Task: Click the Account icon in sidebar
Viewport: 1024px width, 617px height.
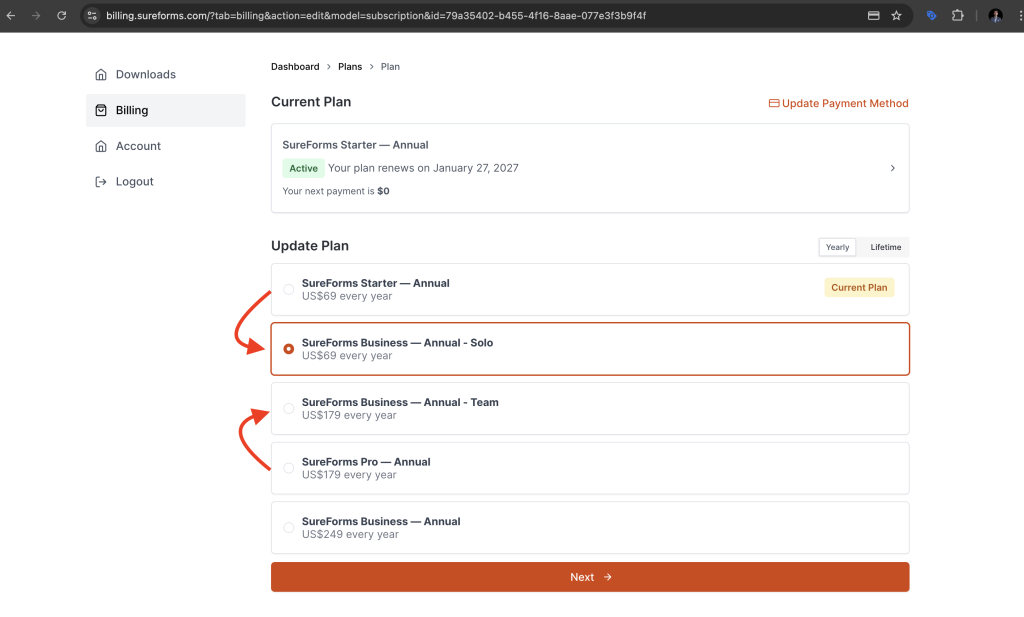Action: 101,146
